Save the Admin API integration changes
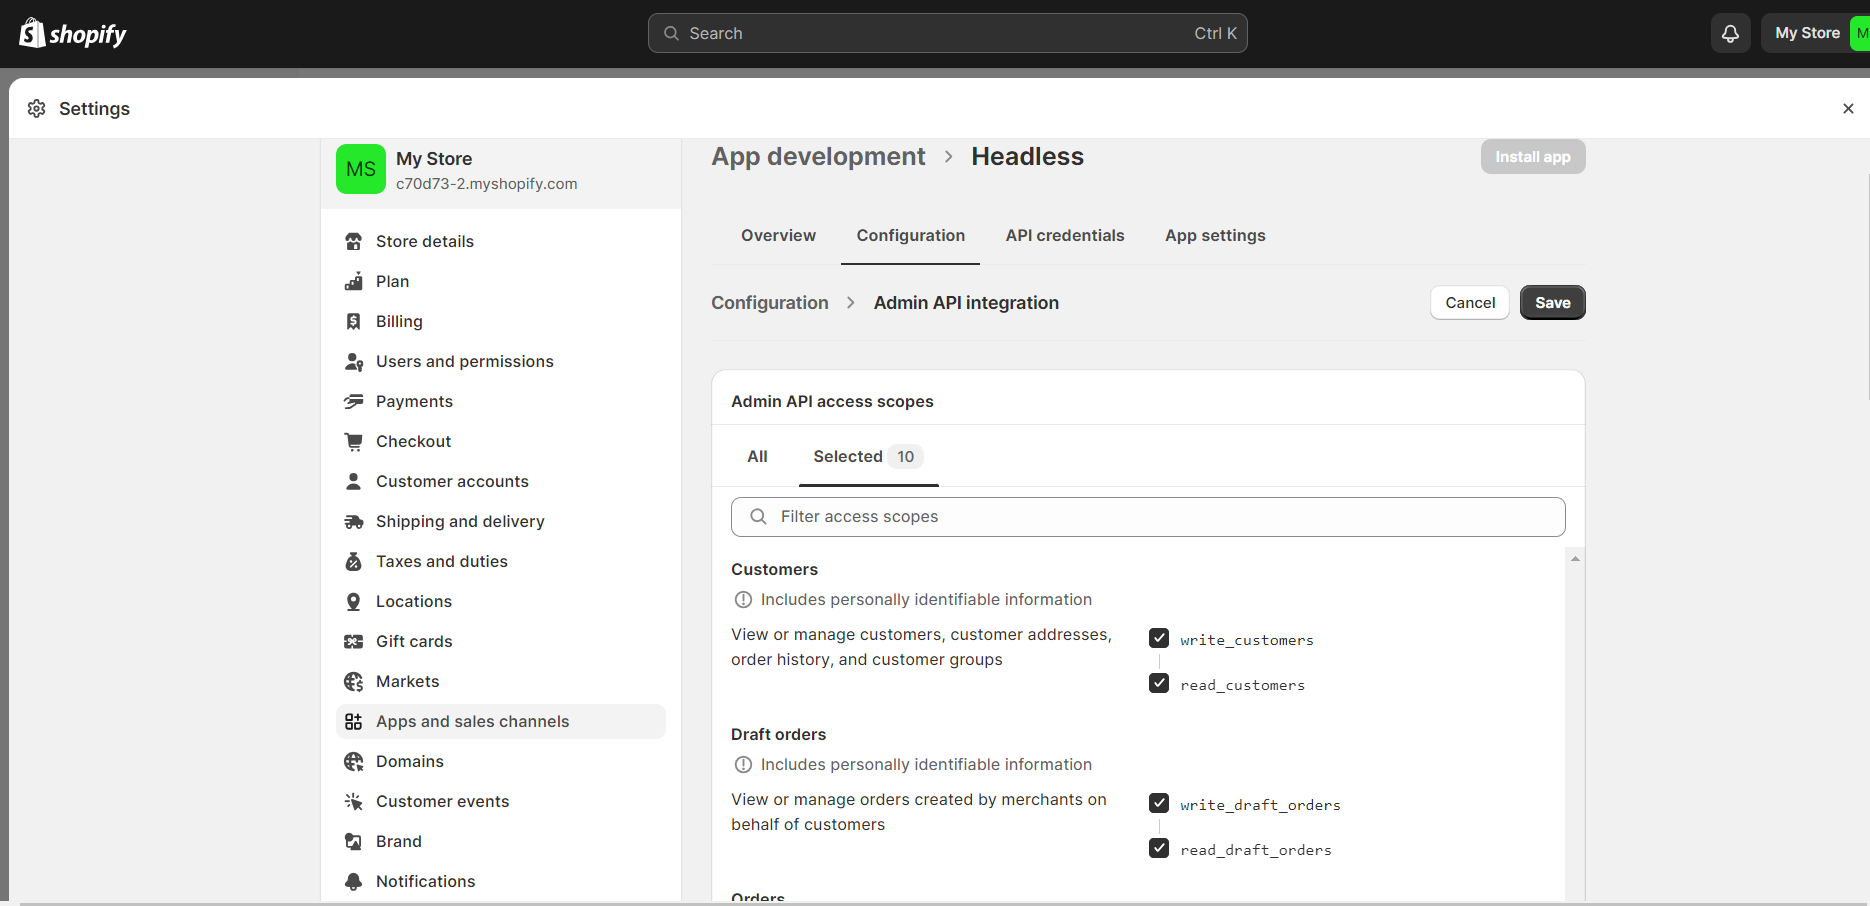 (1552, 302)
